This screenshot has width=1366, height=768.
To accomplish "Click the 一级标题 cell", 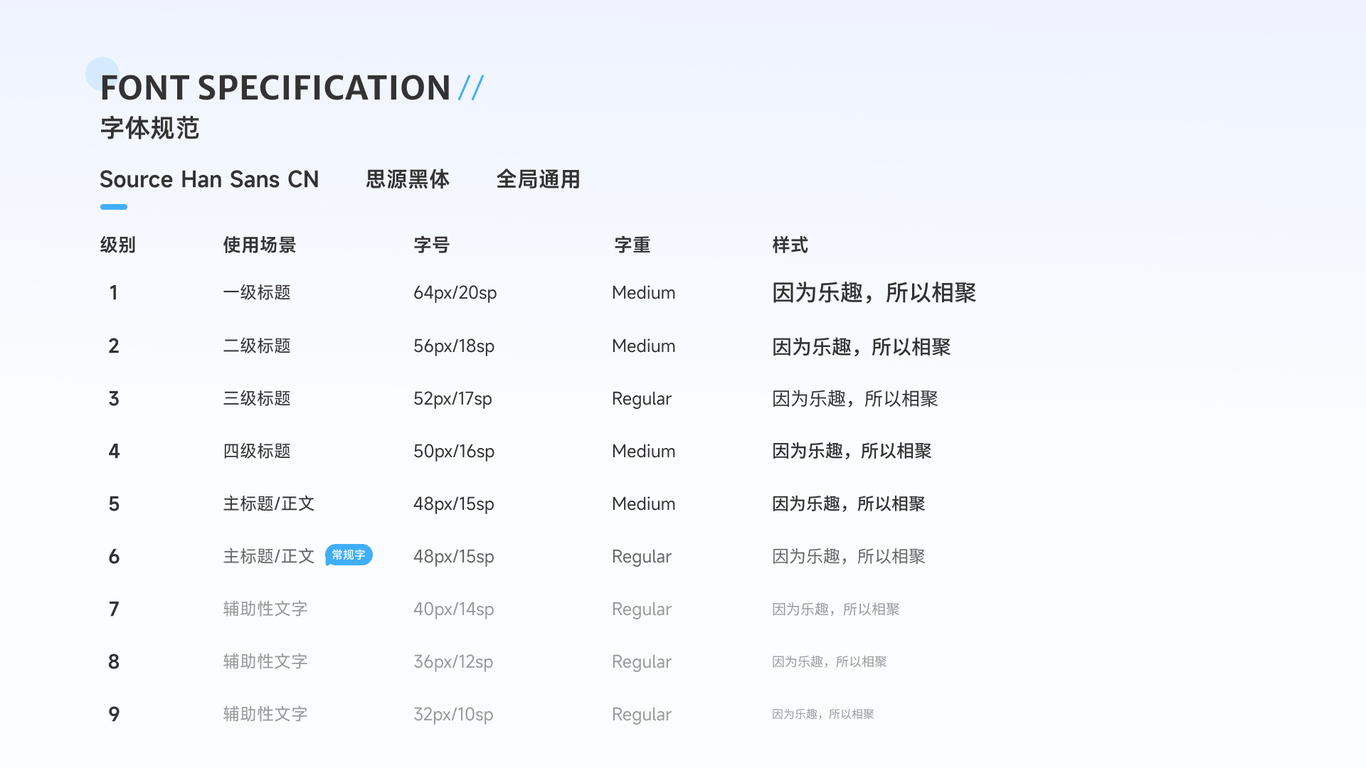I will (257, 293).
